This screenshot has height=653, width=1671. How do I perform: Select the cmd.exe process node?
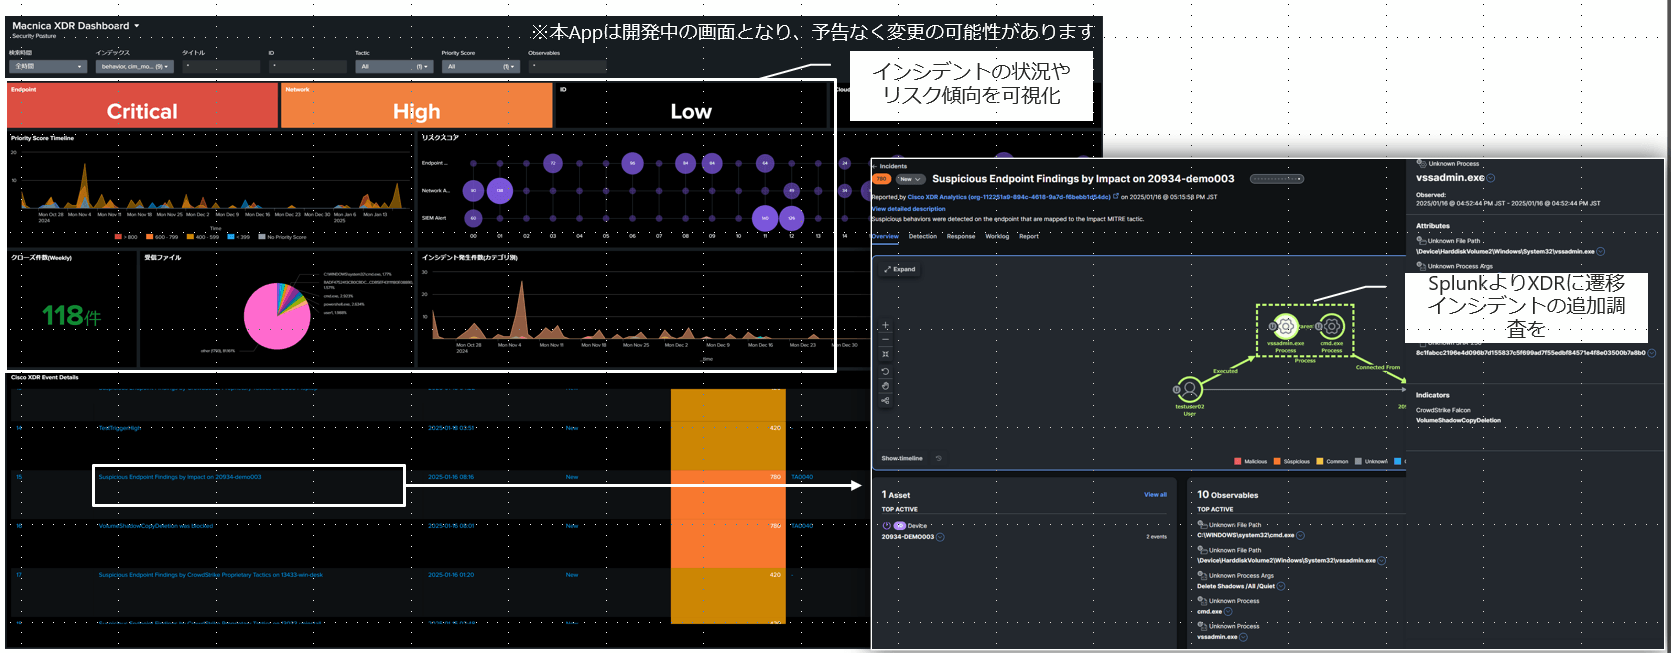[x=1331, y=326]
